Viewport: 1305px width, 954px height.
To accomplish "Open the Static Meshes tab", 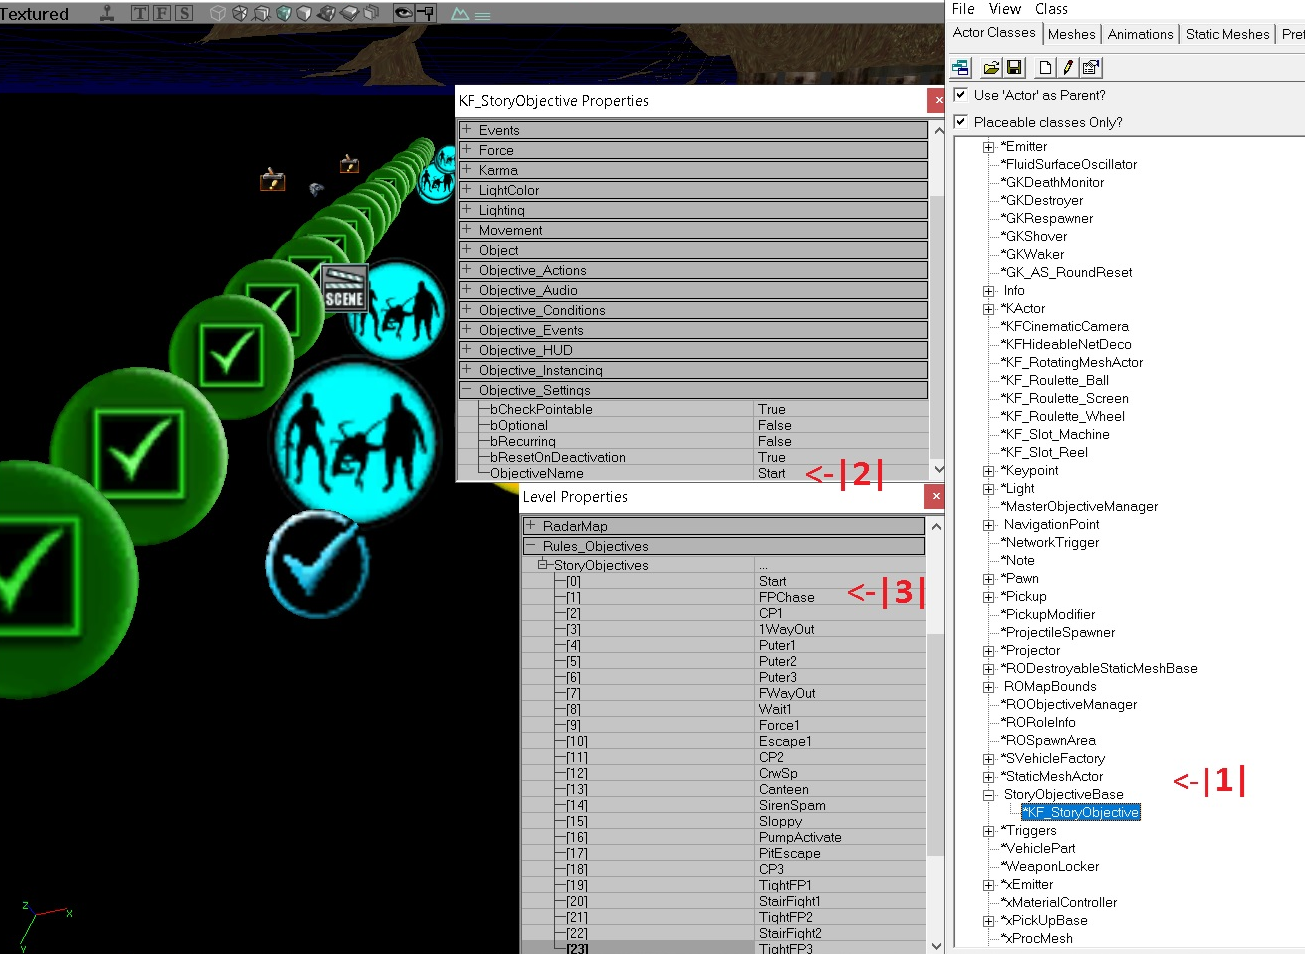I will (1227, 34).
